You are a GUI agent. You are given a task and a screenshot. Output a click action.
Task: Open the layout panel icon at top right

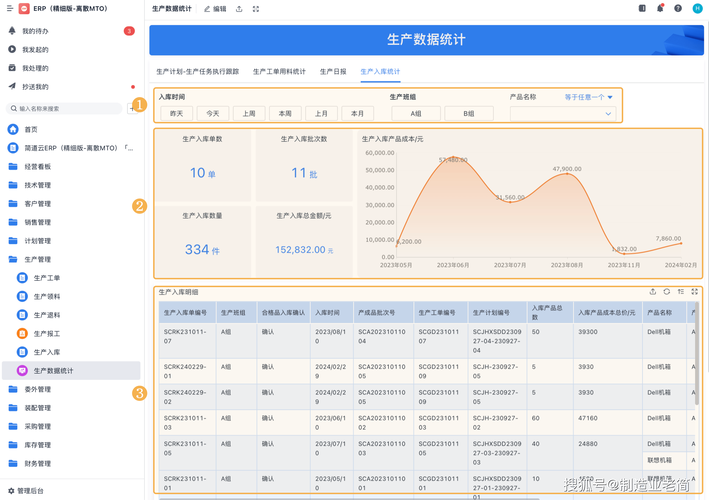pos(642,8)
